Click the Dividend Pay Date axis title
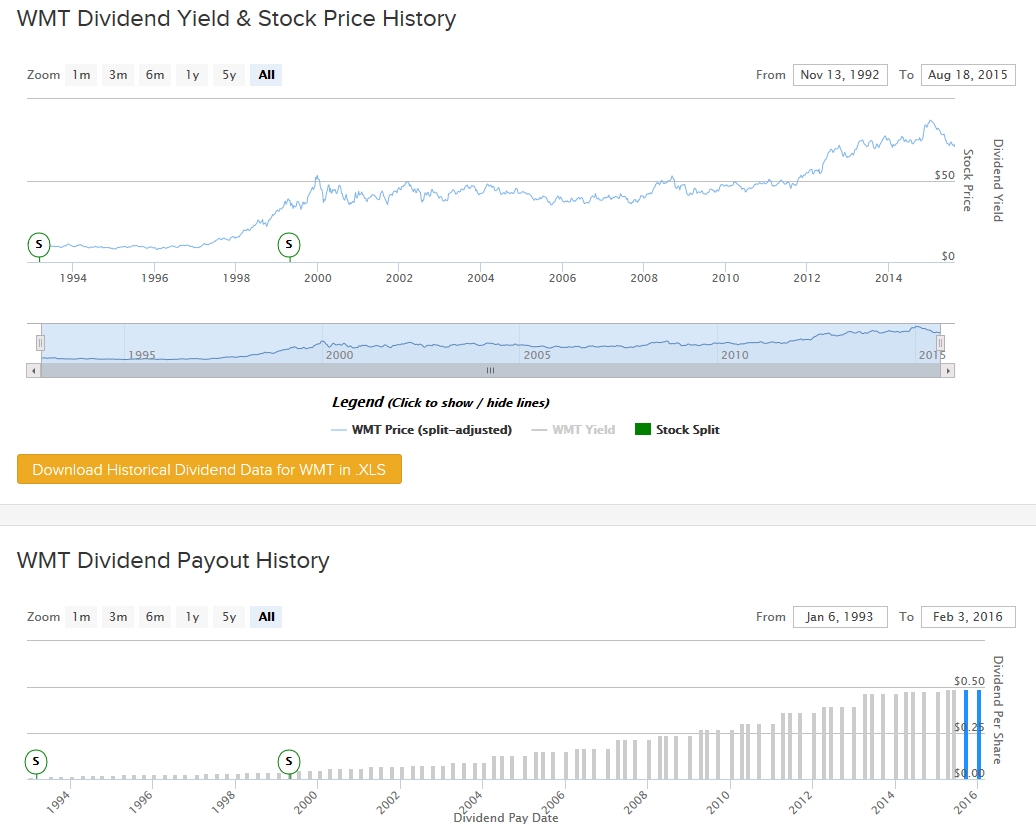Viewport: 1036px width, 840px height. click(506, 818)
